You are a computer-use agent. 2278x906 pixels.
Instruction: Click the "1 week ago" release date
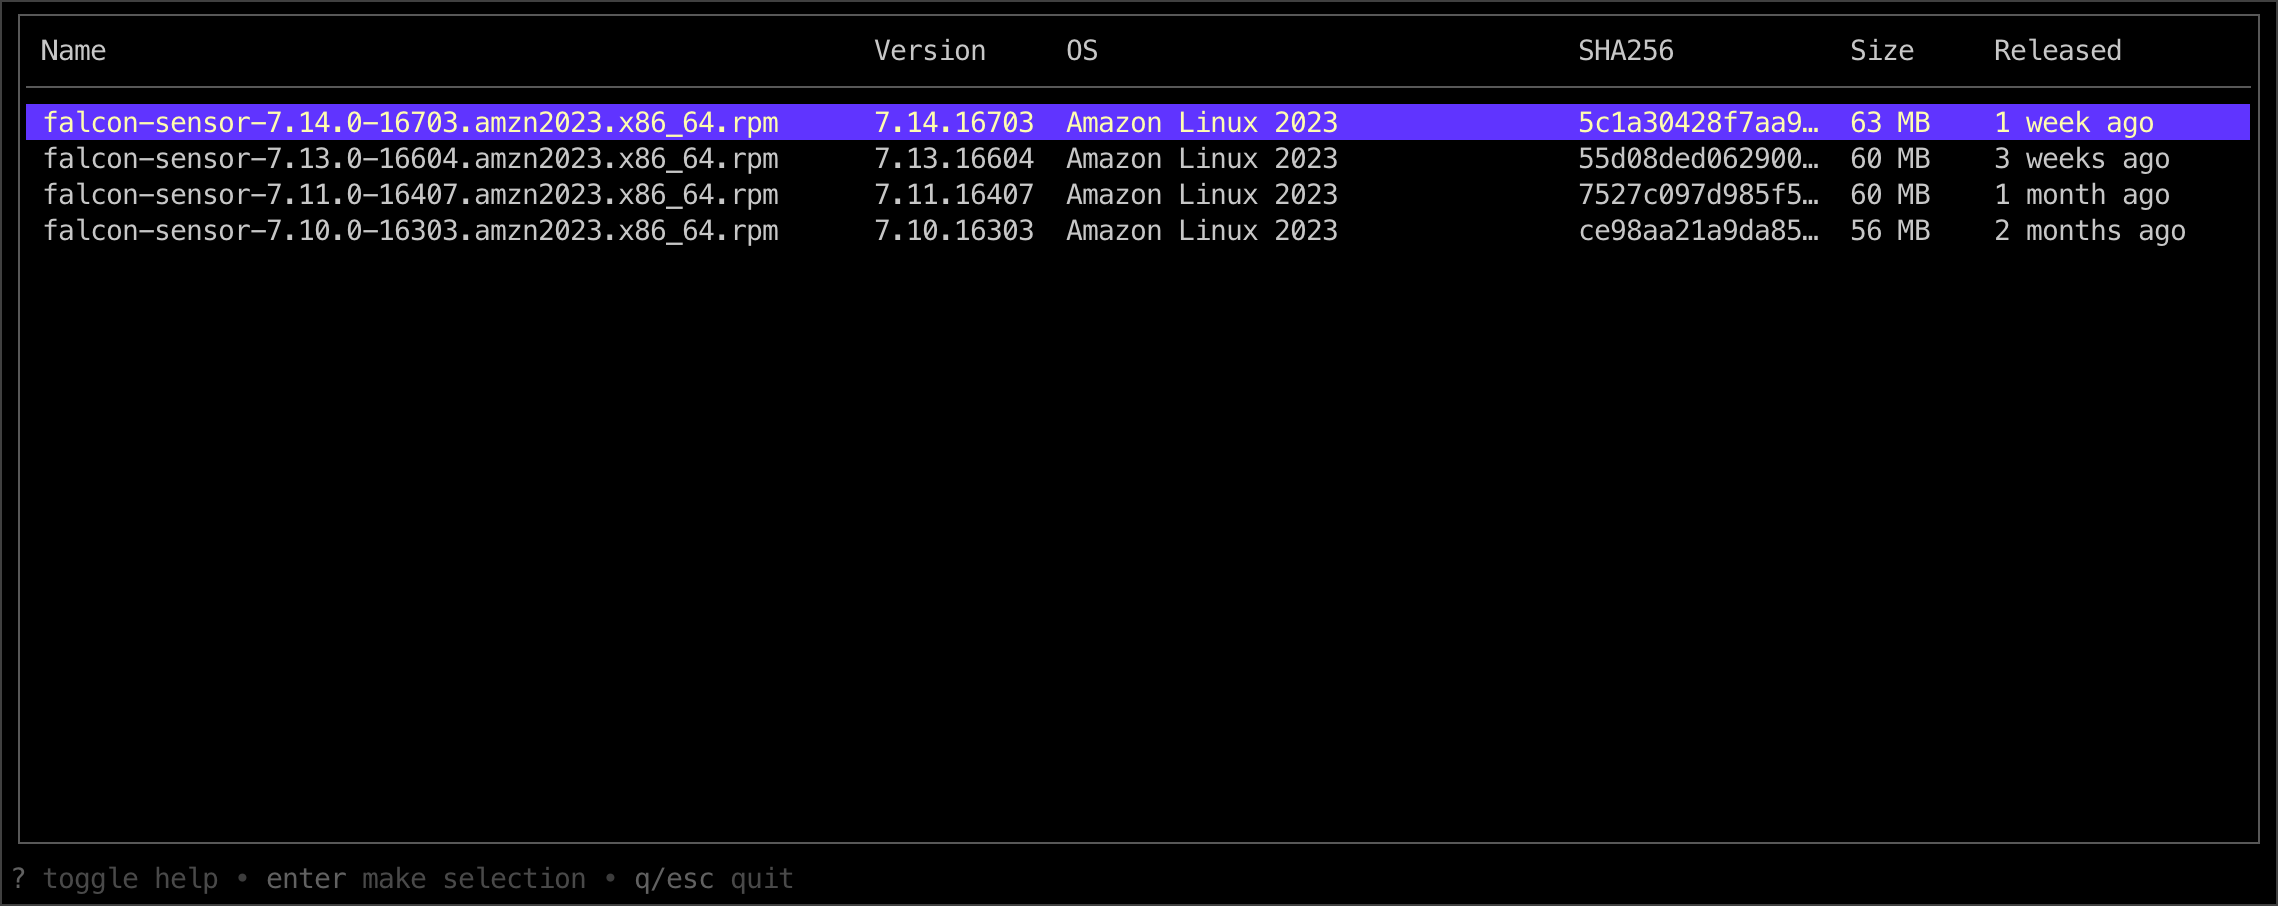pos(2074,123)
